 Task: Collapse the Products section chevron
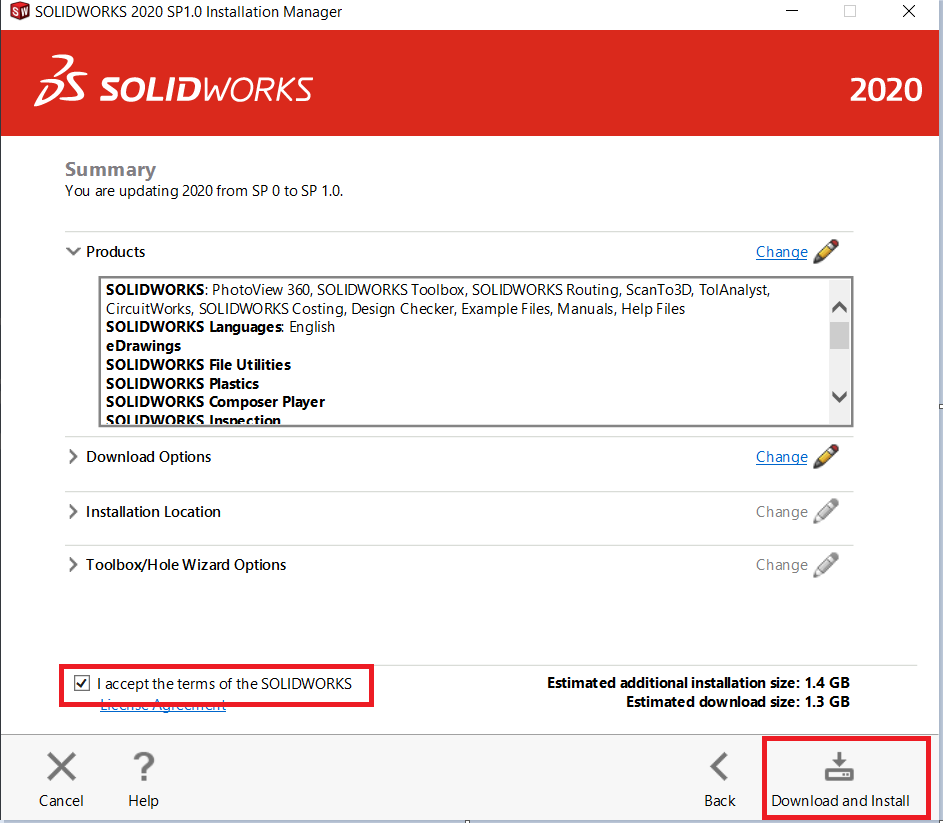tap(73, 251)
